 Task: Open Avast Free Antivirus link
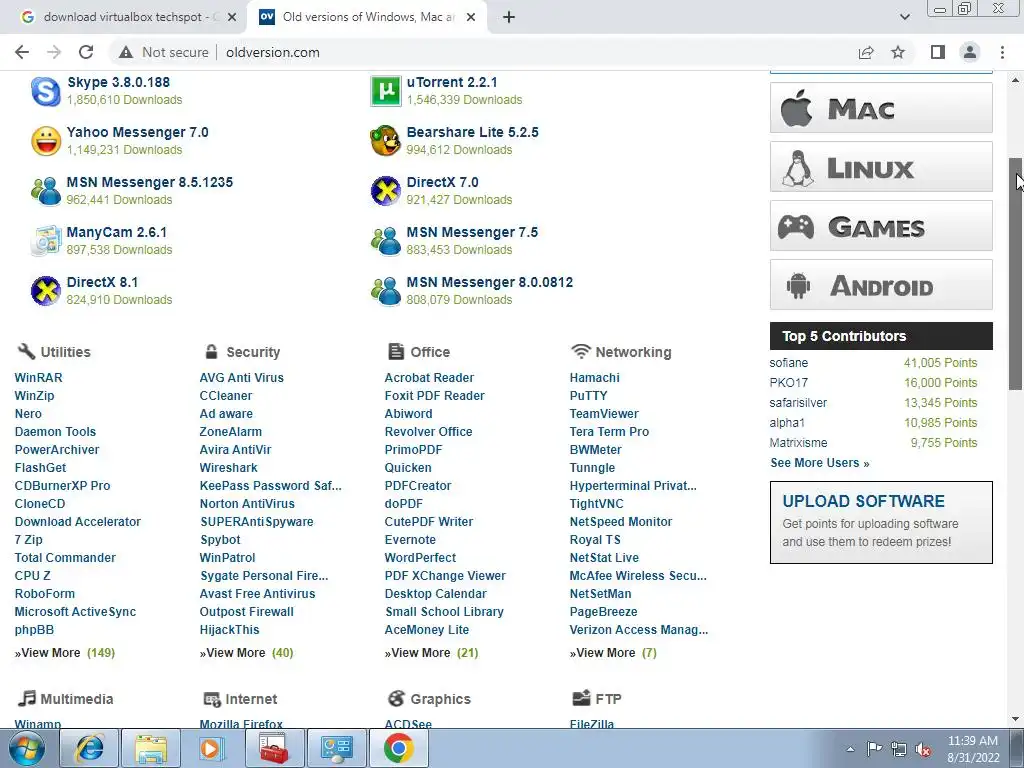[x=257, y=594]
